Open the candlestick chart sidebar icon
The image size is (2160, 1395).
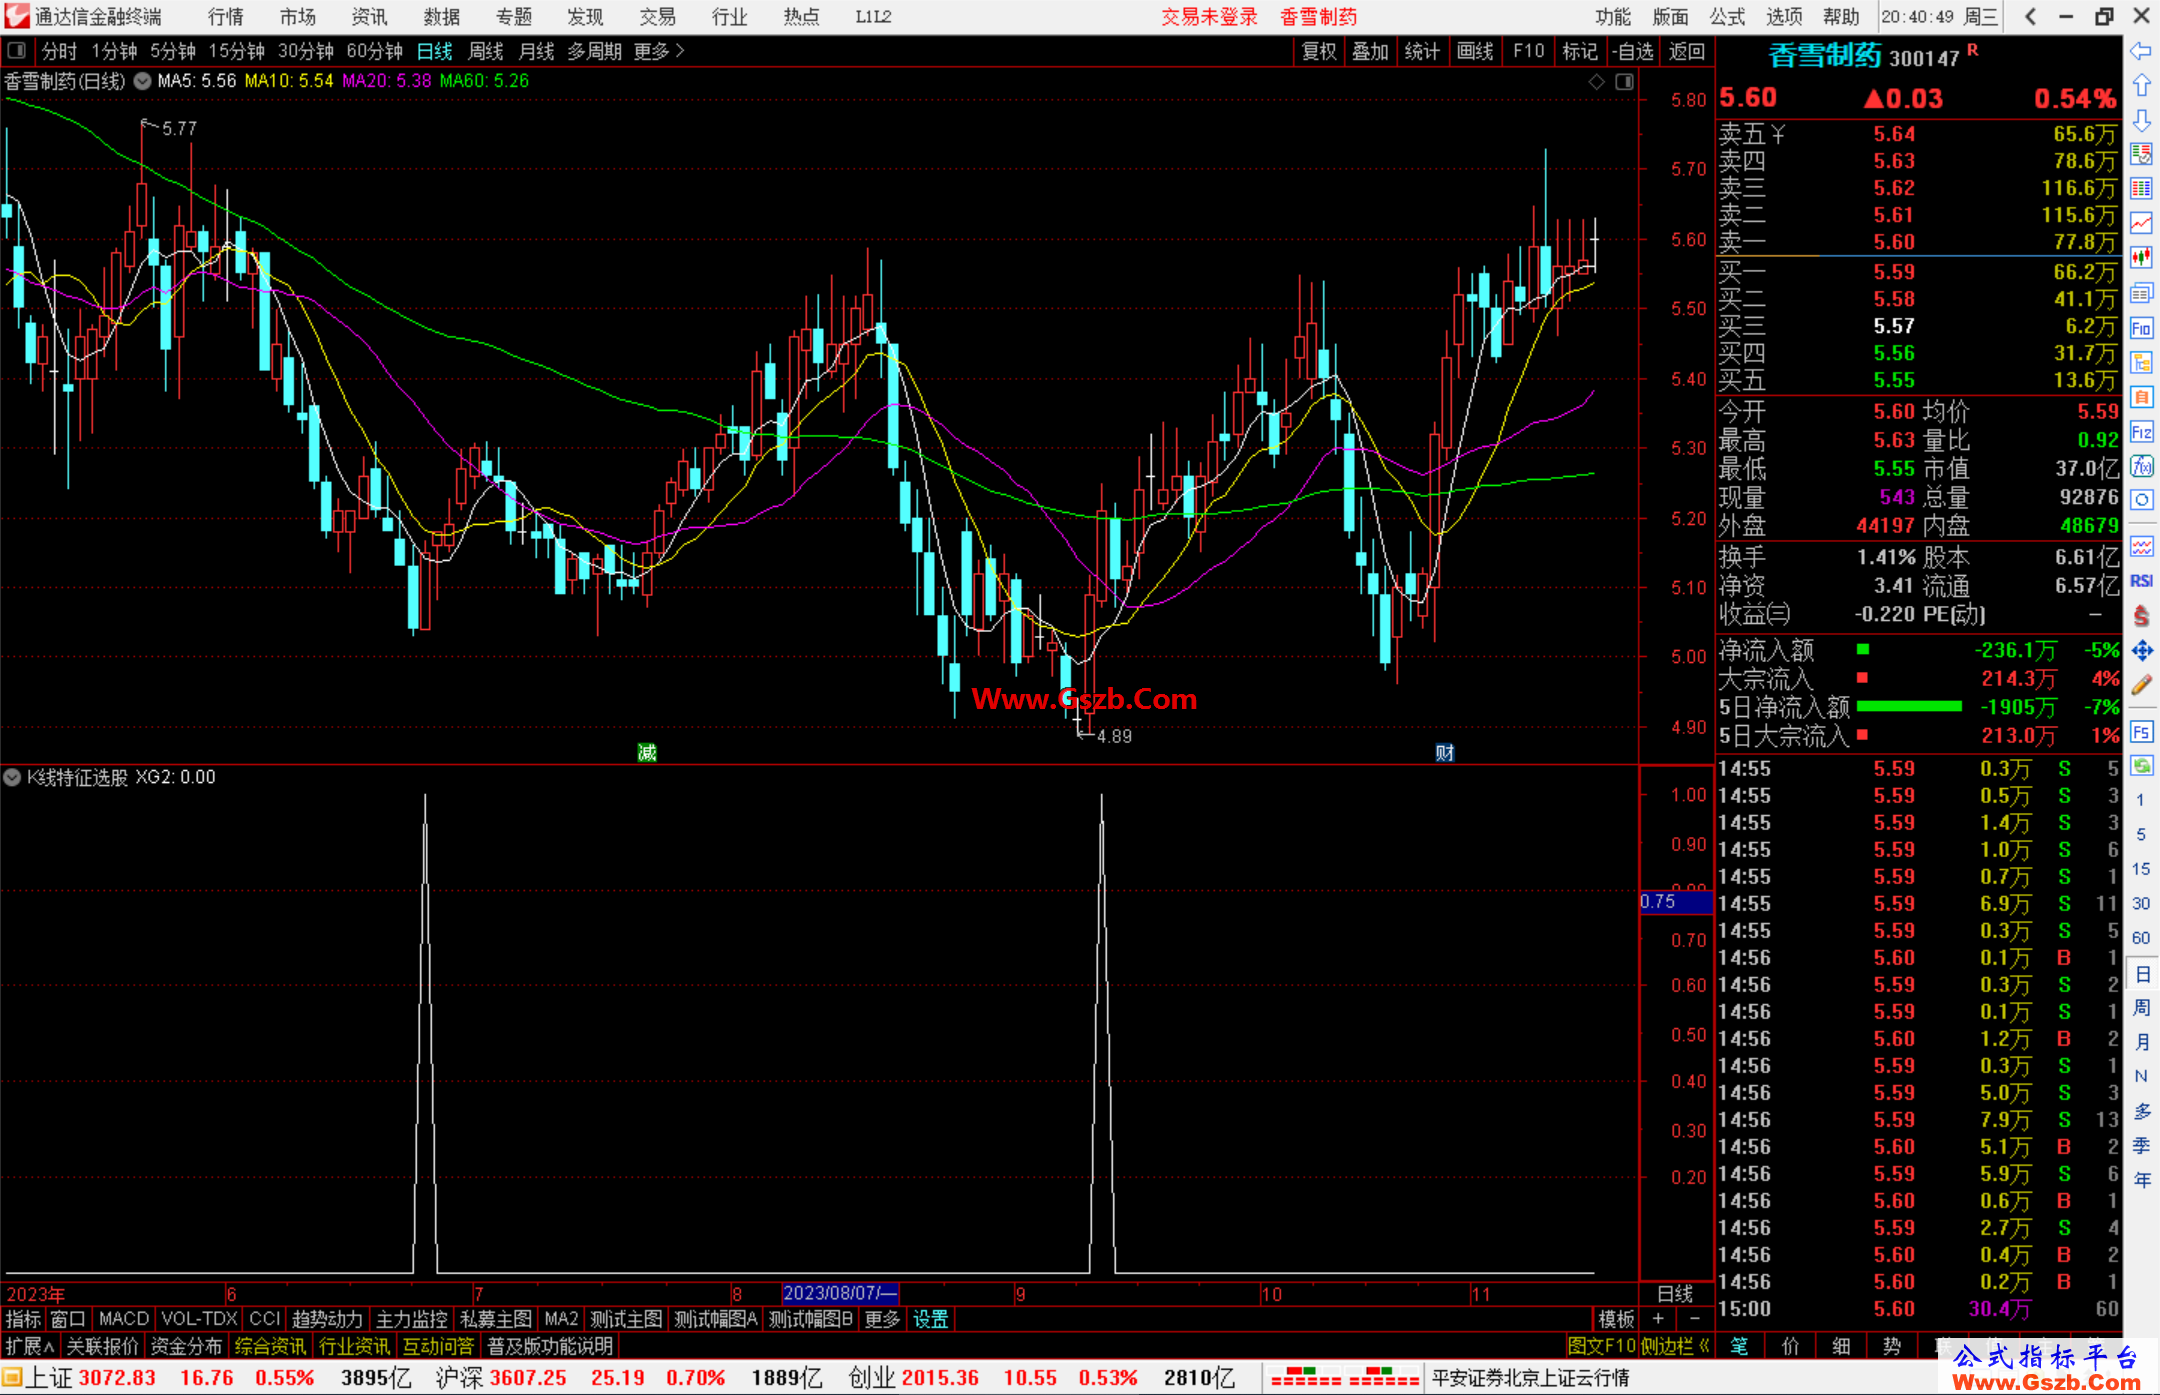tap(2141, 257)
